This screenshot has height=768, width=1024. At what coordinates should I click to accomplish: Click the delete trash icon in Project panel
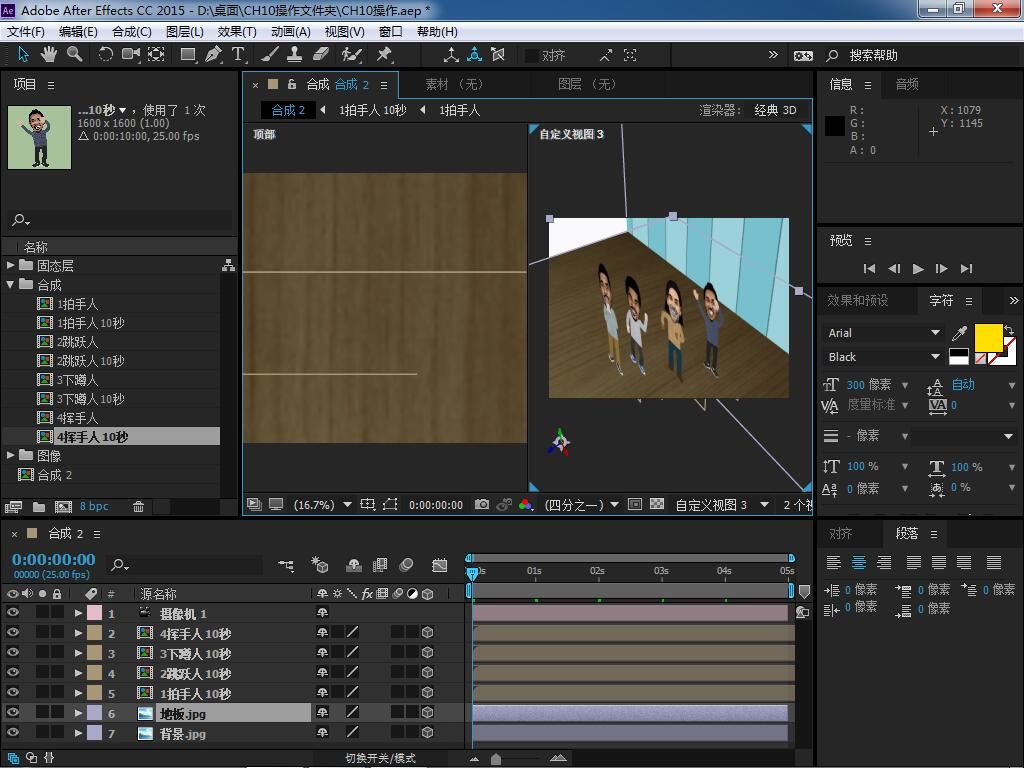click(139, 507)
